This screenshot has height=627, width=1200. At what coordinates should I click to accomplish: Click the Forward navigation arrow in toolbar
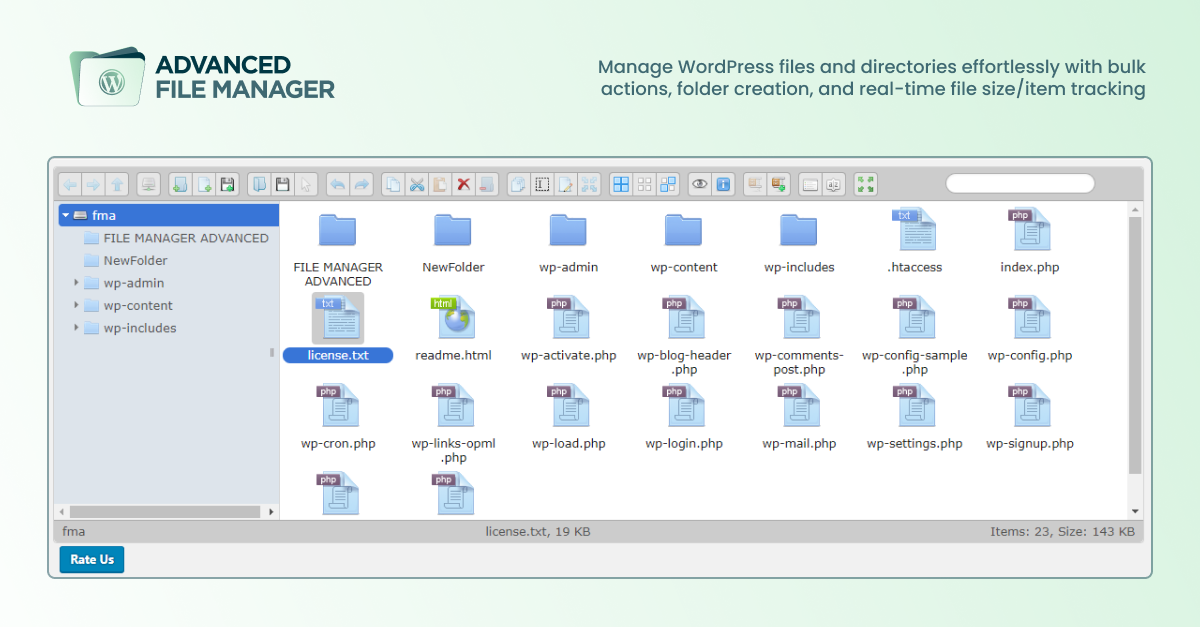94,184
